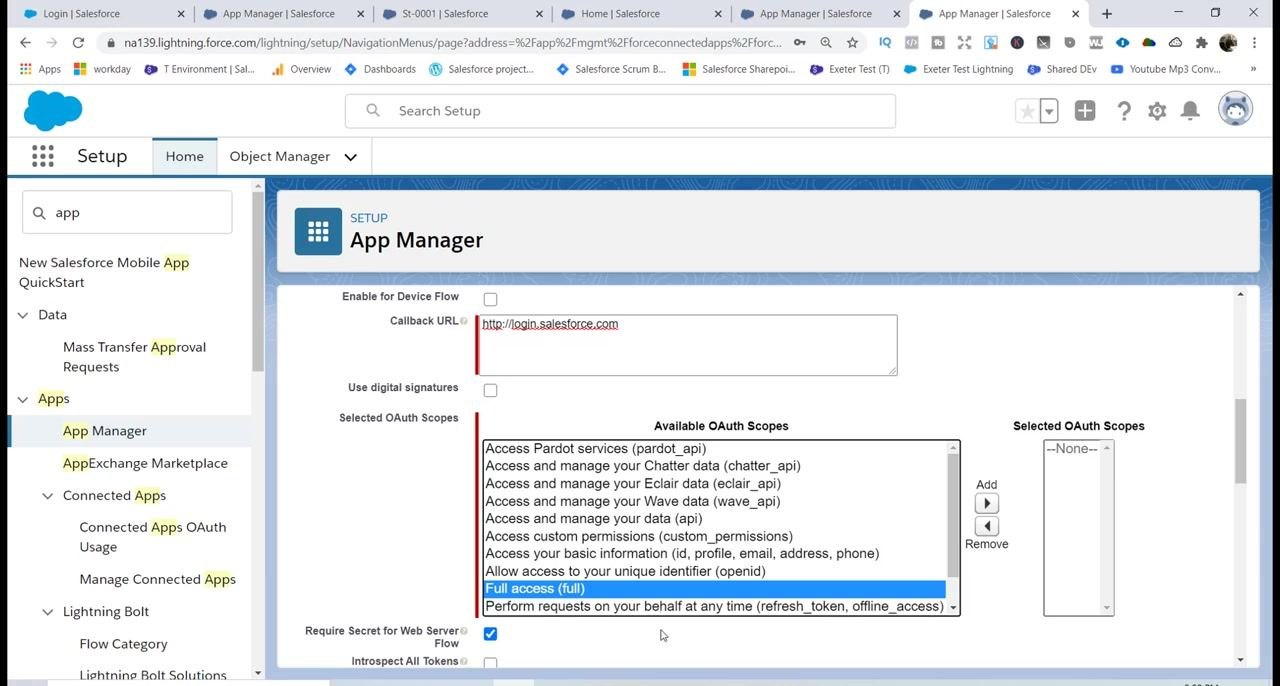This screenshot has height=686, width=1280.
Task: Select Full access (full) scope
Action: [714, 589]
